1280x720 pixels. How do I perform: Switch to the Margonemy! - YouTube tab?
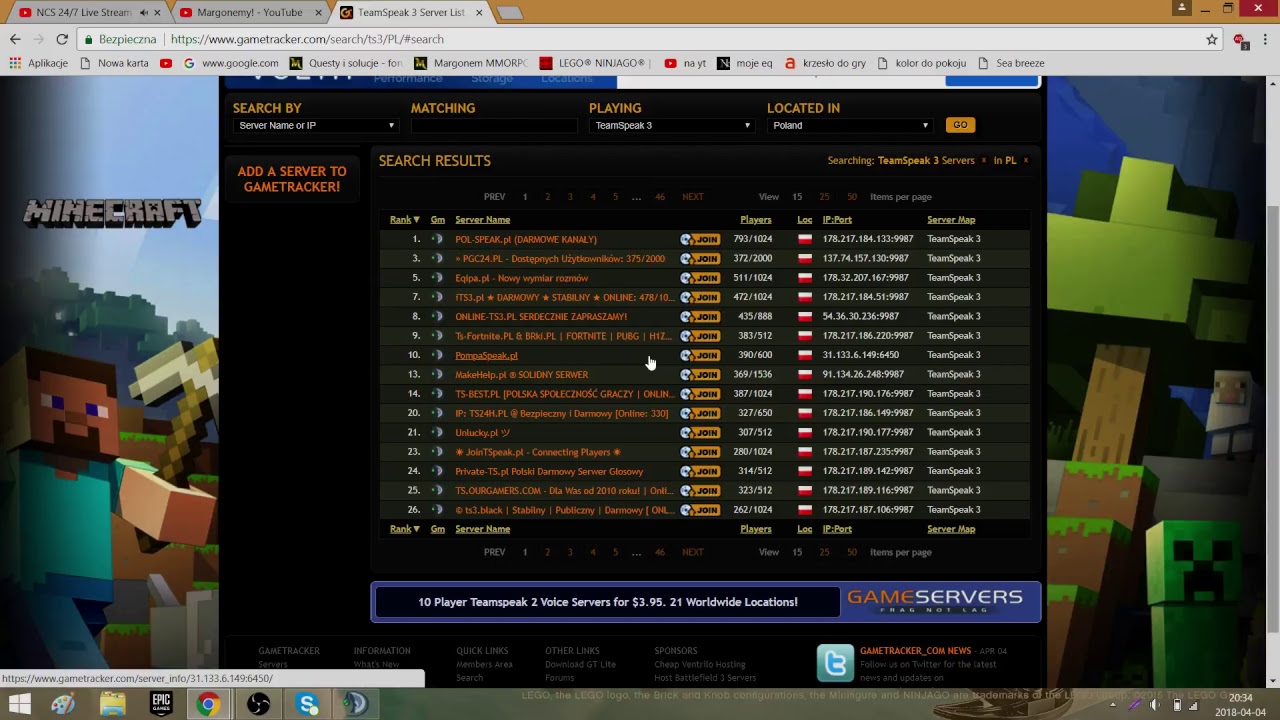tap(250, 13)
